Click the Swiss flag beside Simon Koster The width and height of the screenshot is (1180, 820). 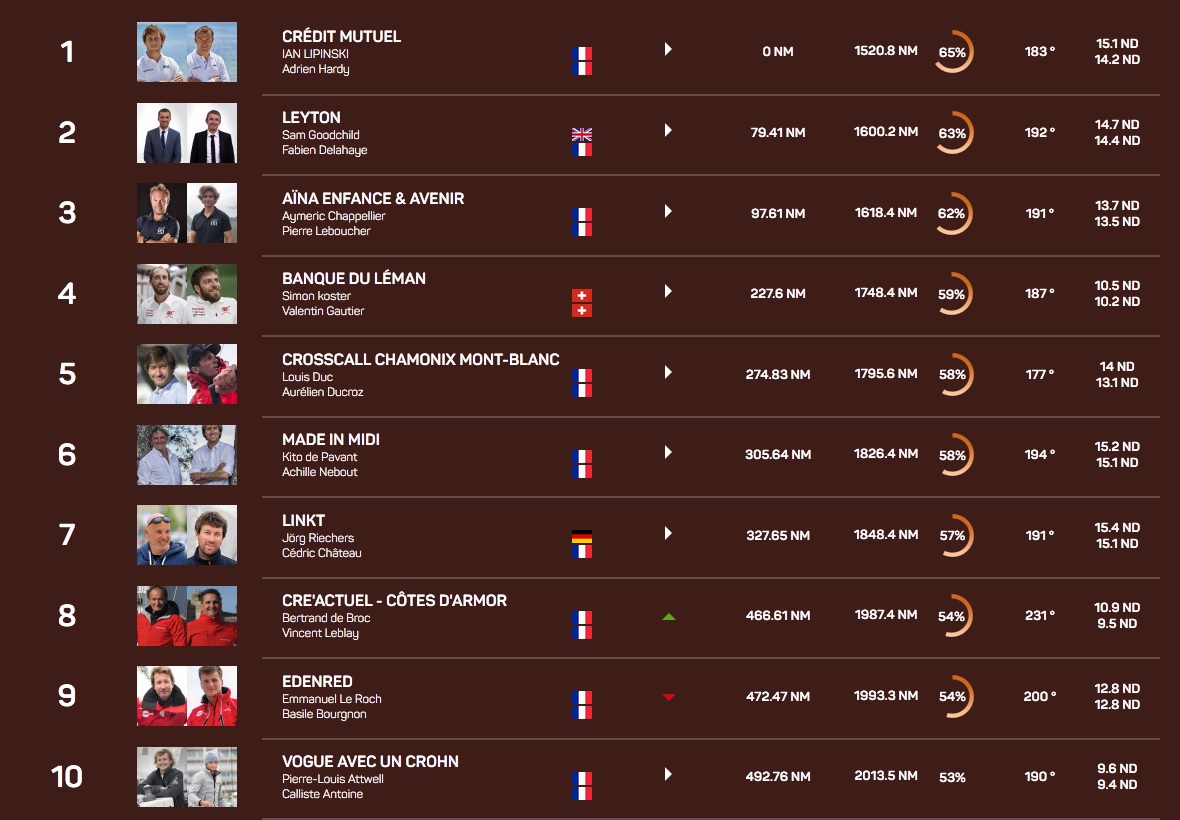pos(581,296)
